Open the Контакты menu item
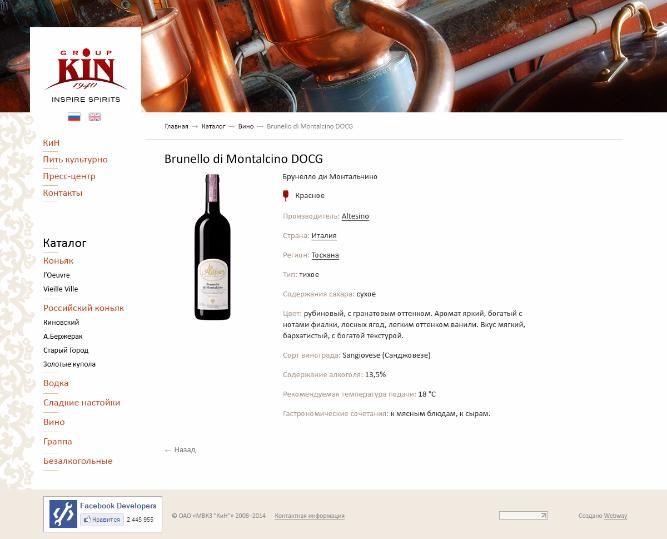 point(63,193)
